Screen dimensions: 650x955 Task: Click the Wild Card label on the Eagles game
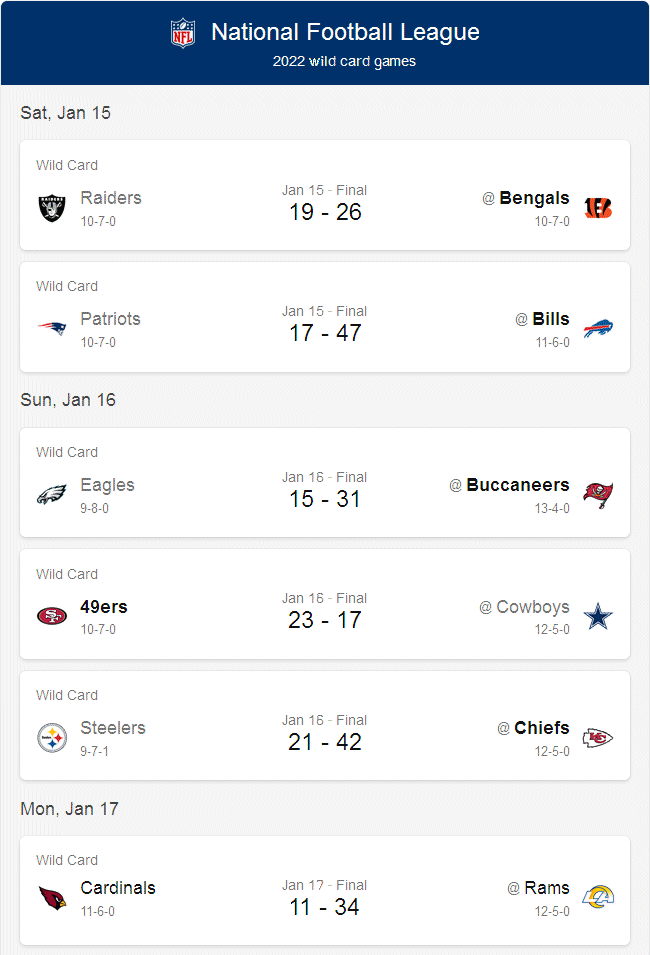tap(67, 452)
